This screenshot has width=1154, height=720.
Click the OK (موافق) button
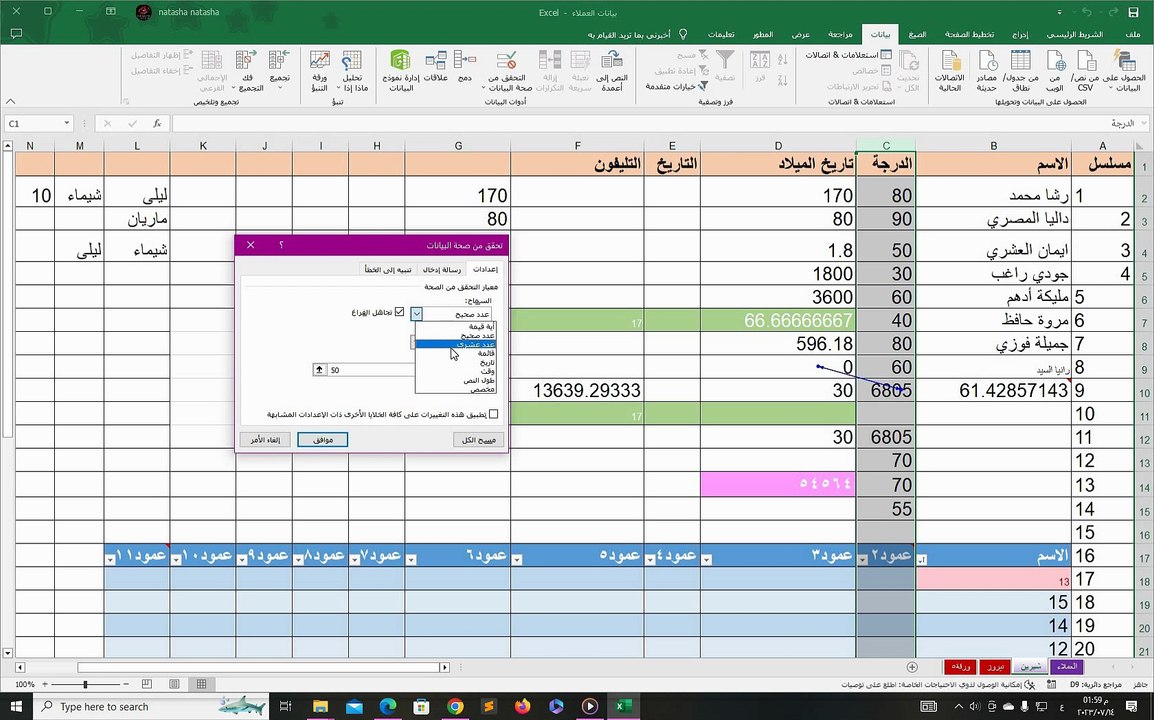(x=322, y=440)
